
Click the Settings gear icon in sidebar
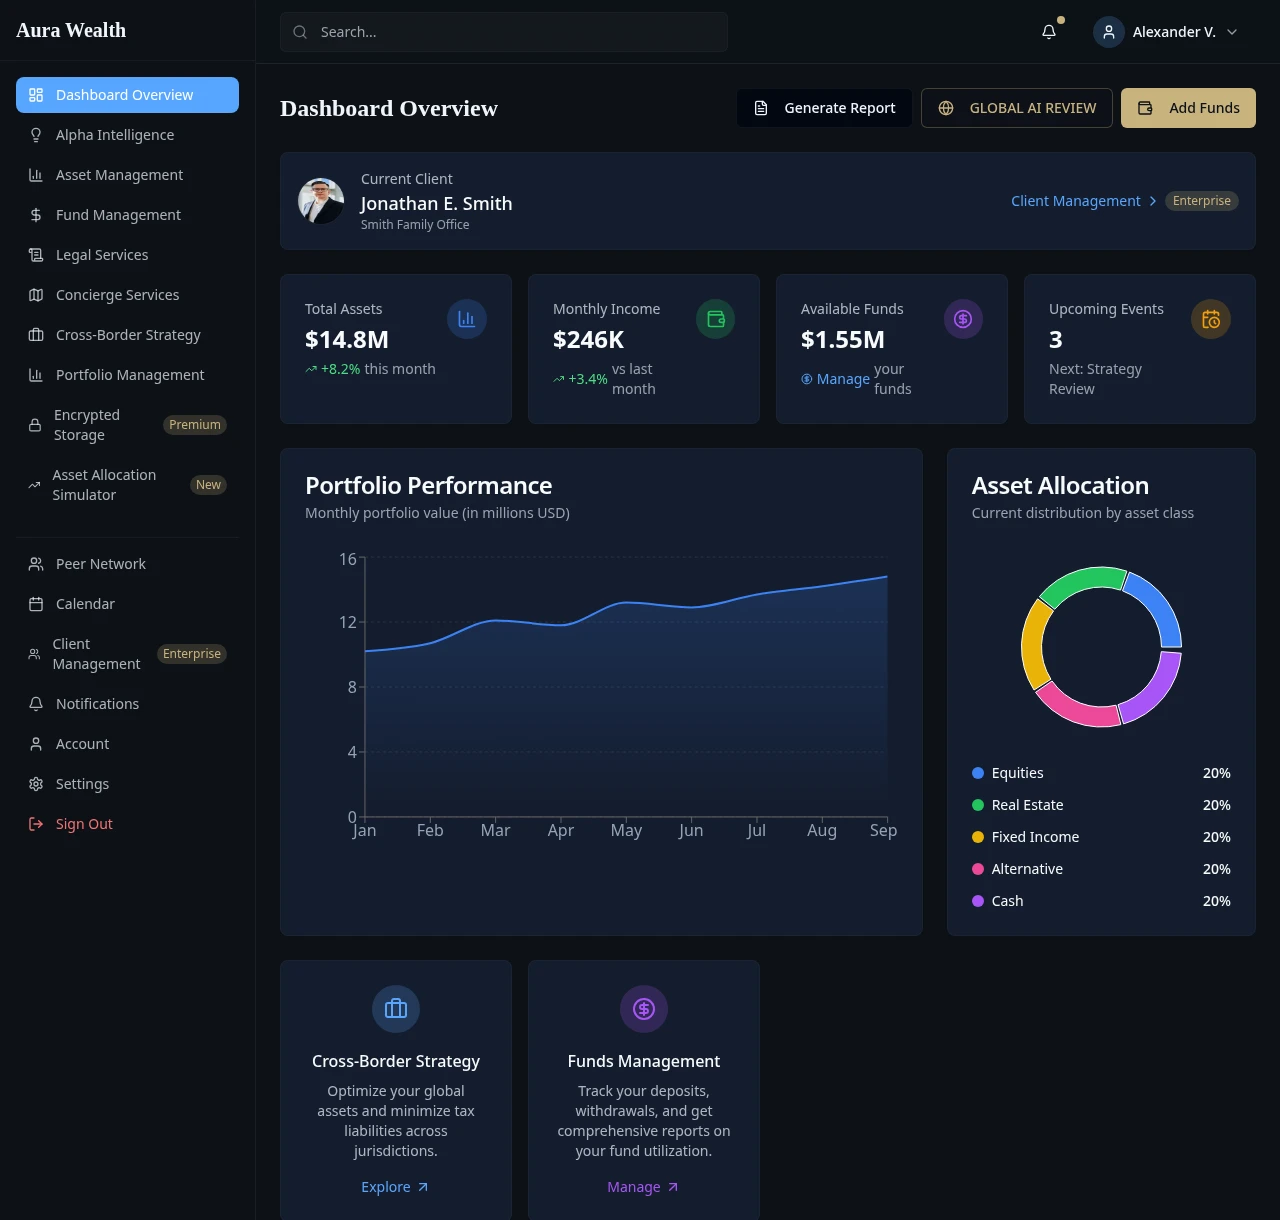coord(36,784)
